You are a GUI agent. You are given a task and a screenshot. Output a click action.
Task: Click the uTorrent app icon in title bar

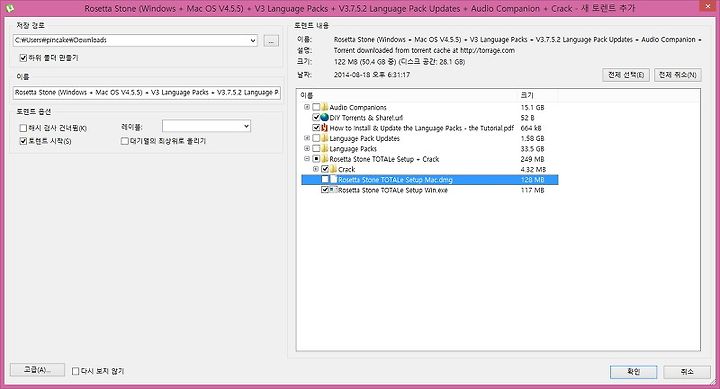[x=10, y=8]
